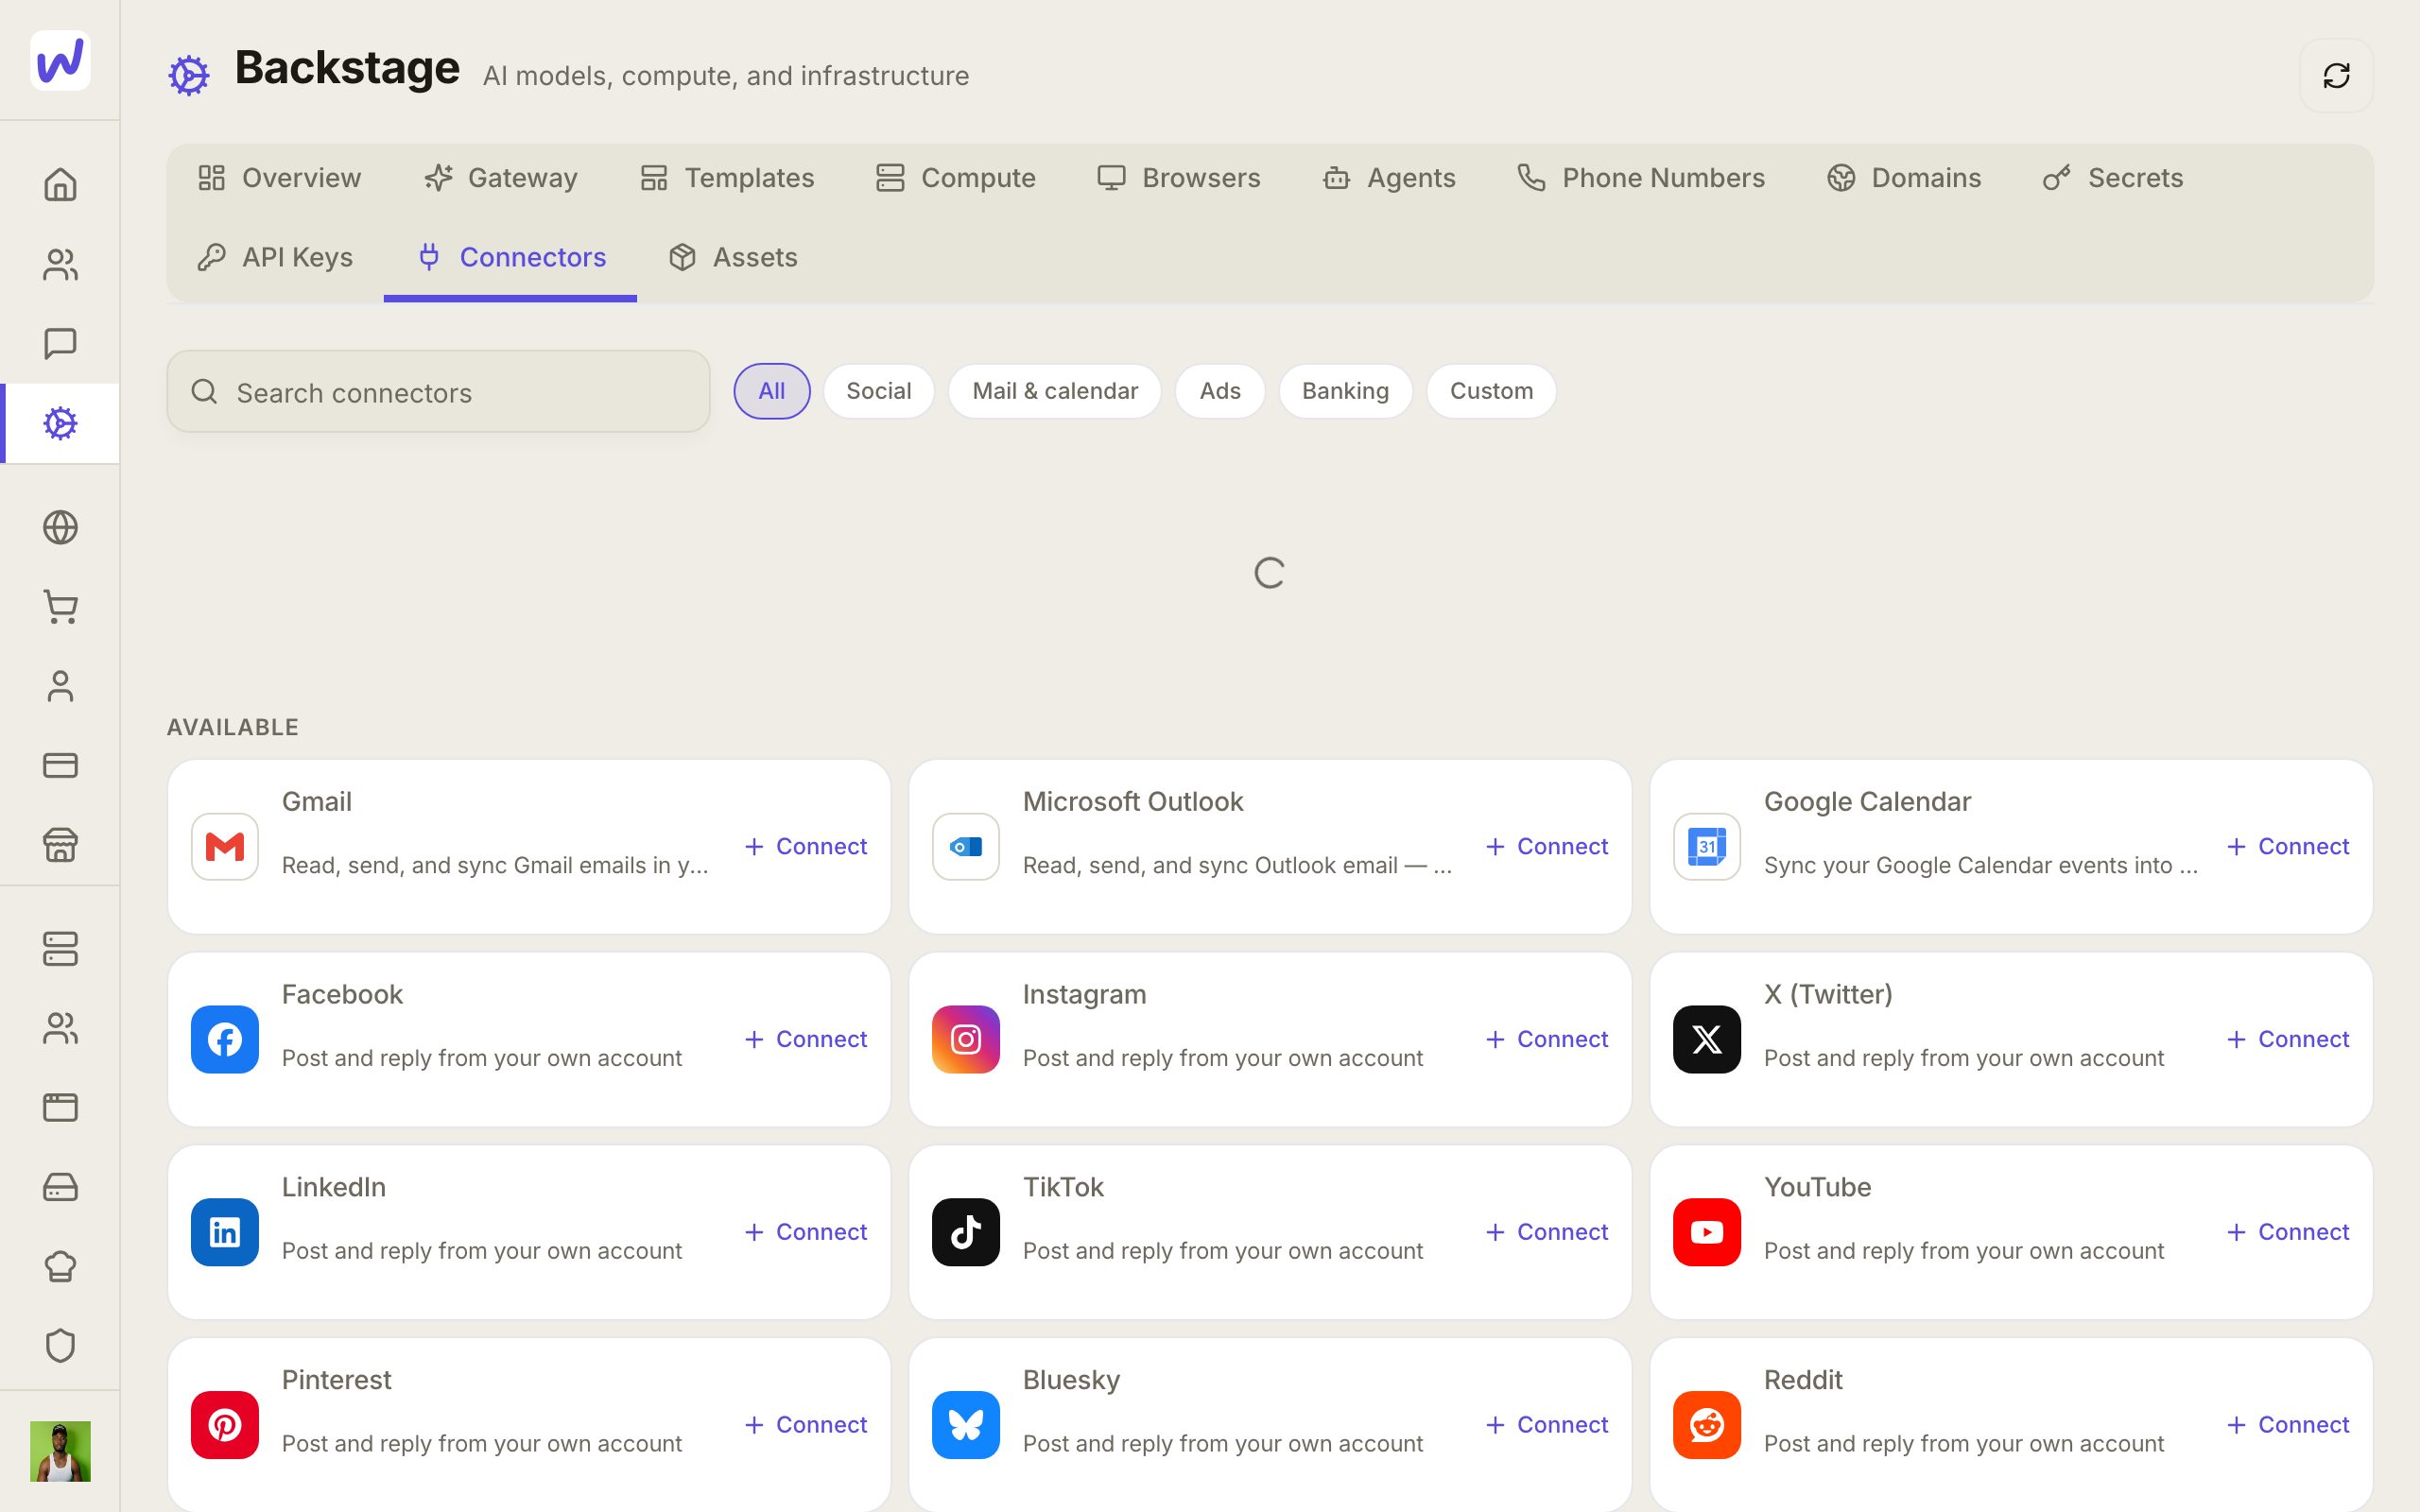2420x1512 pixels.
Task: Click the Facebook logo icon
Action: pos(225,1040)
